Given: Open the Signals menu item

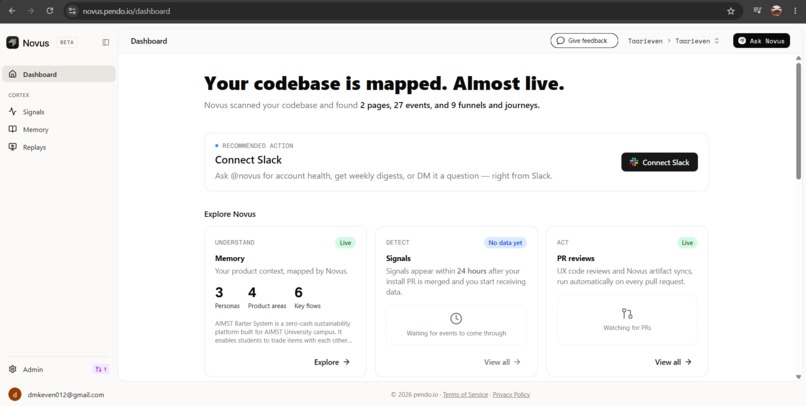Looking at the screenshot, I should [59, 112].
